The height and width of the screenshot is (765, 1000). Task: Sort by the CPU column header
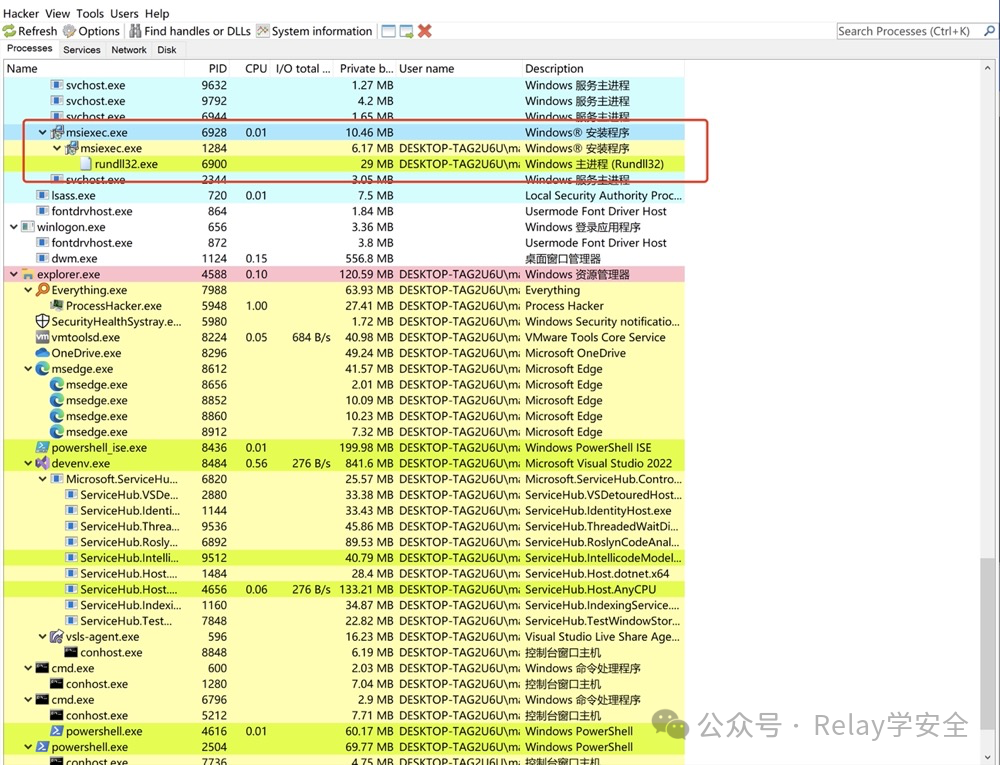[251, 68]
